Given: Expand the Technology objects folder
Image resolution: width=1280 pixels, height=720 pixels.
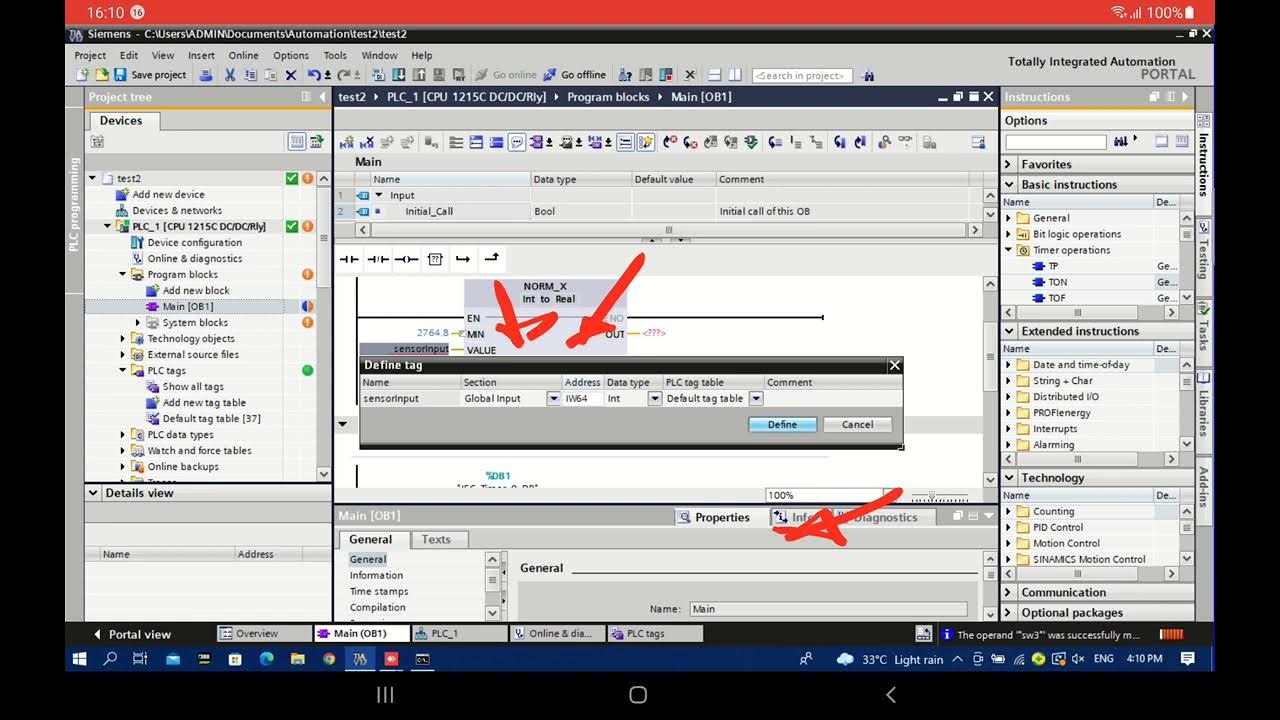Looking at the screenshot, I should pyautogui.click(x=123, y=338).
